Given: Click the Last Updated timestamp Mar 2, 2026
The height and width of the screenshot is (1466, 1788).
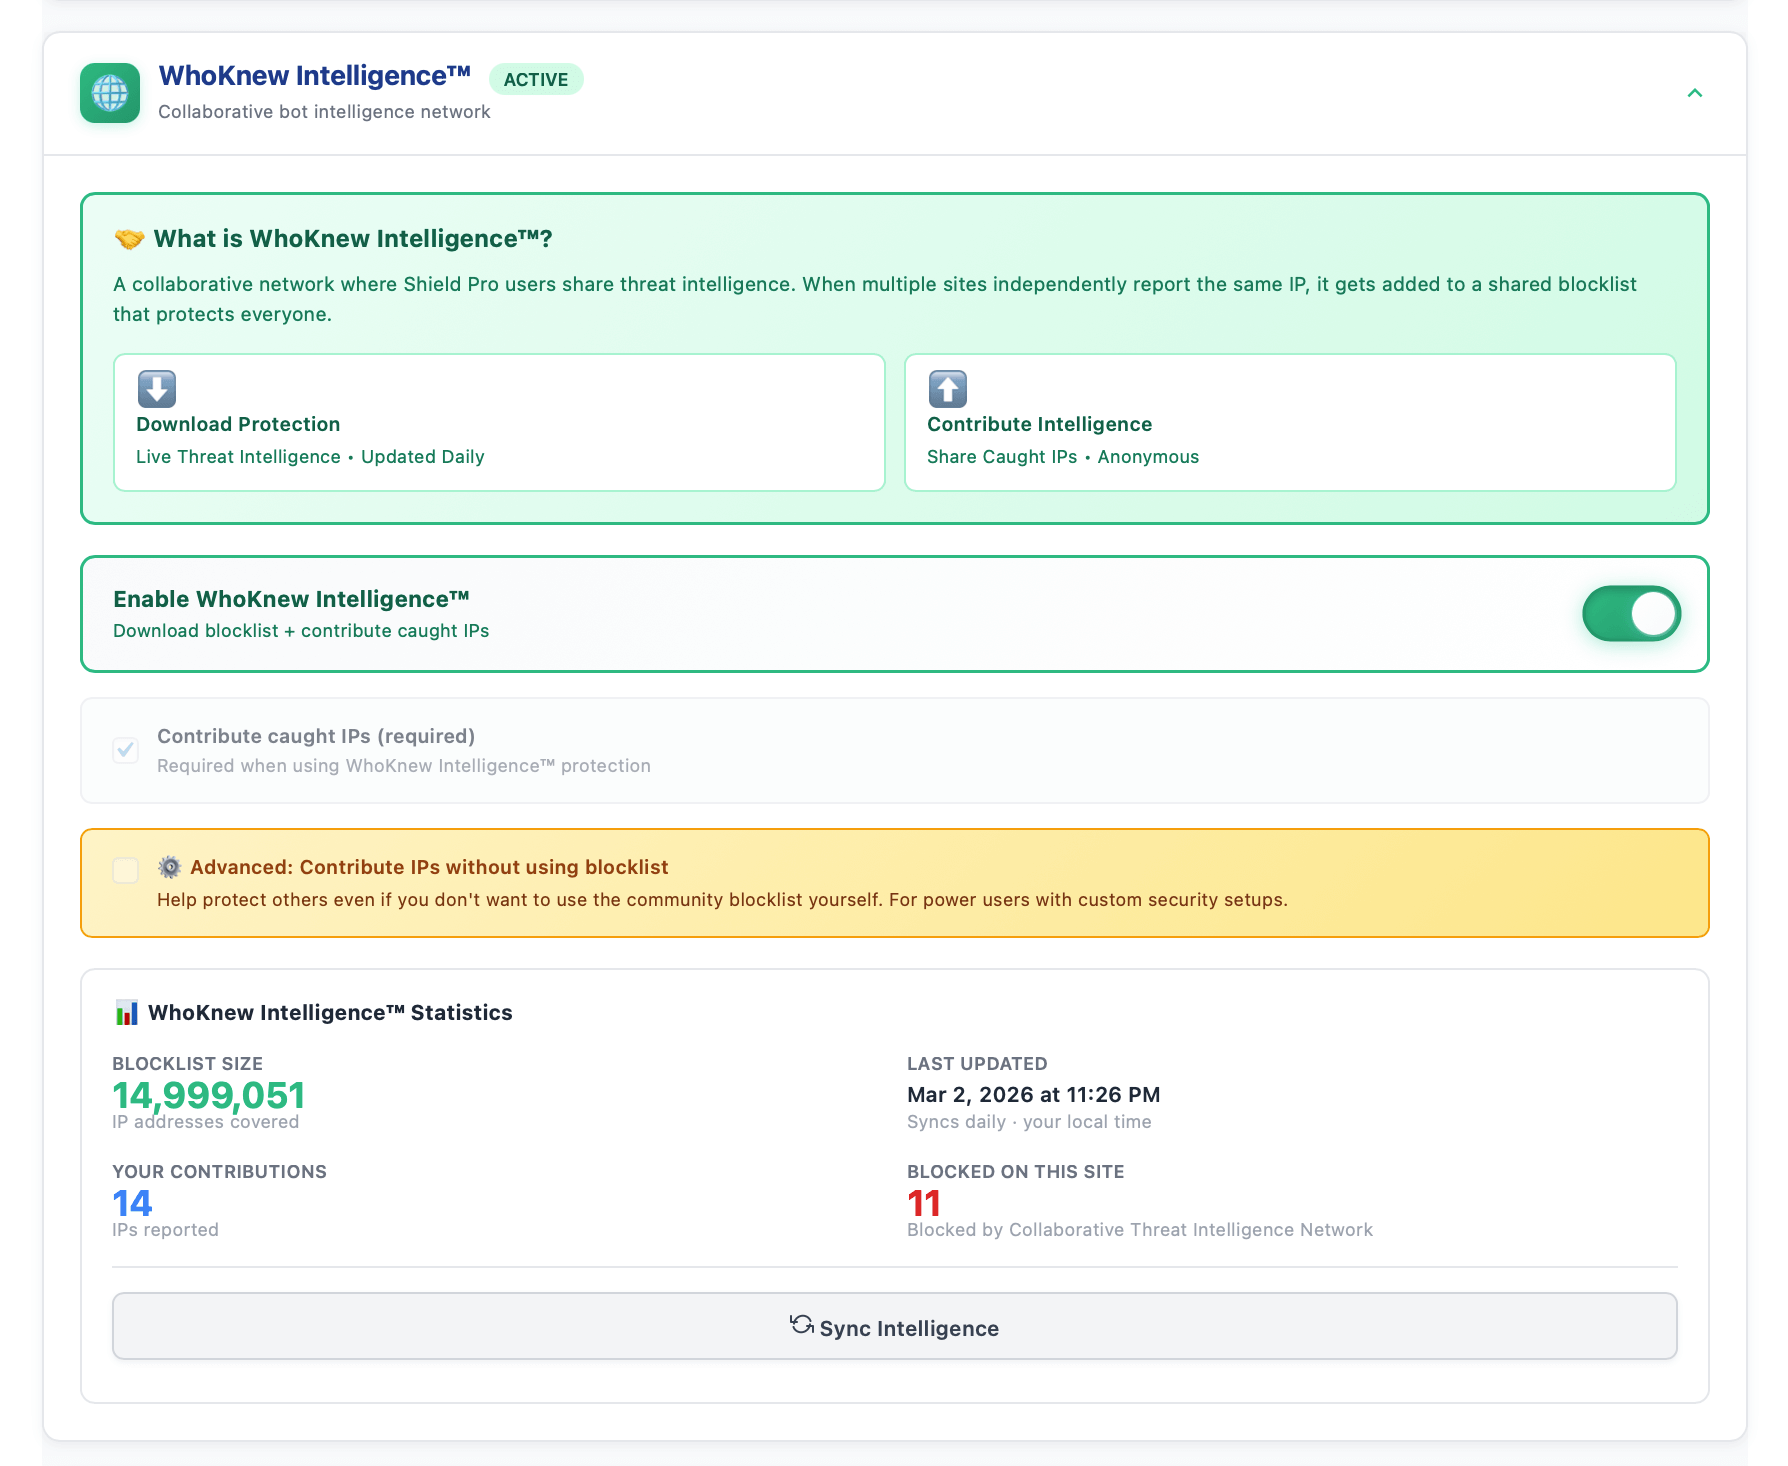Looking at the screenshot, I should pos(1033,1094).
